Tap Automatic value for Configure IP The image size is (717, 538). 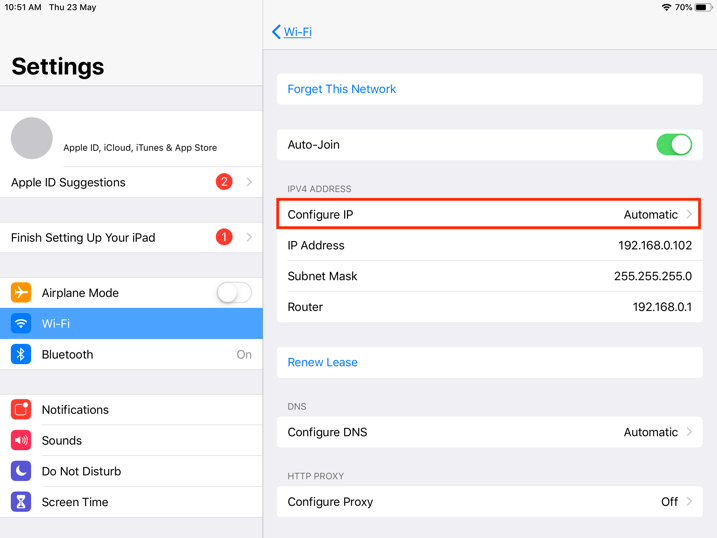tap(651, 214)
